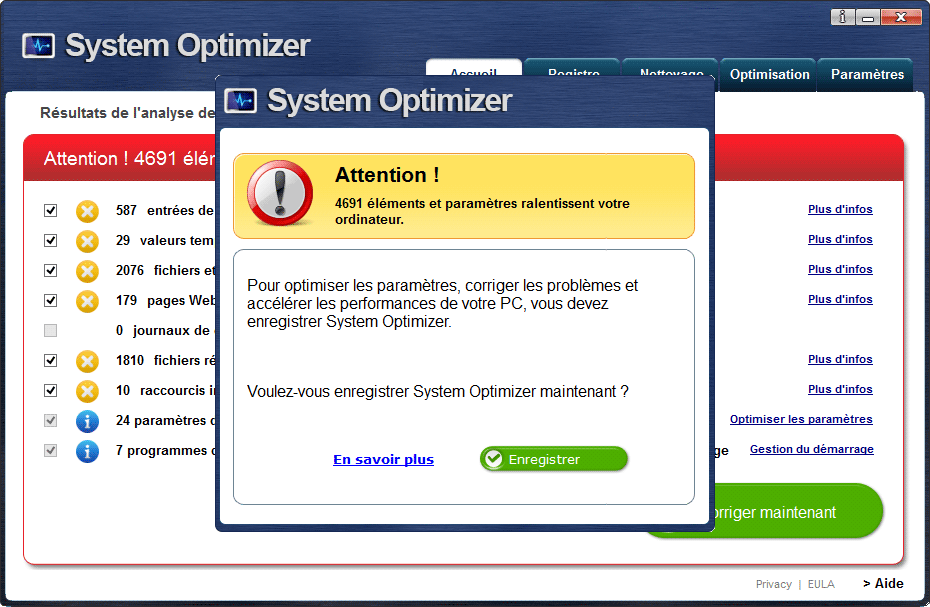
Task: Click the blue info icon beside 24 paramètres
Action: coord(87,421)
